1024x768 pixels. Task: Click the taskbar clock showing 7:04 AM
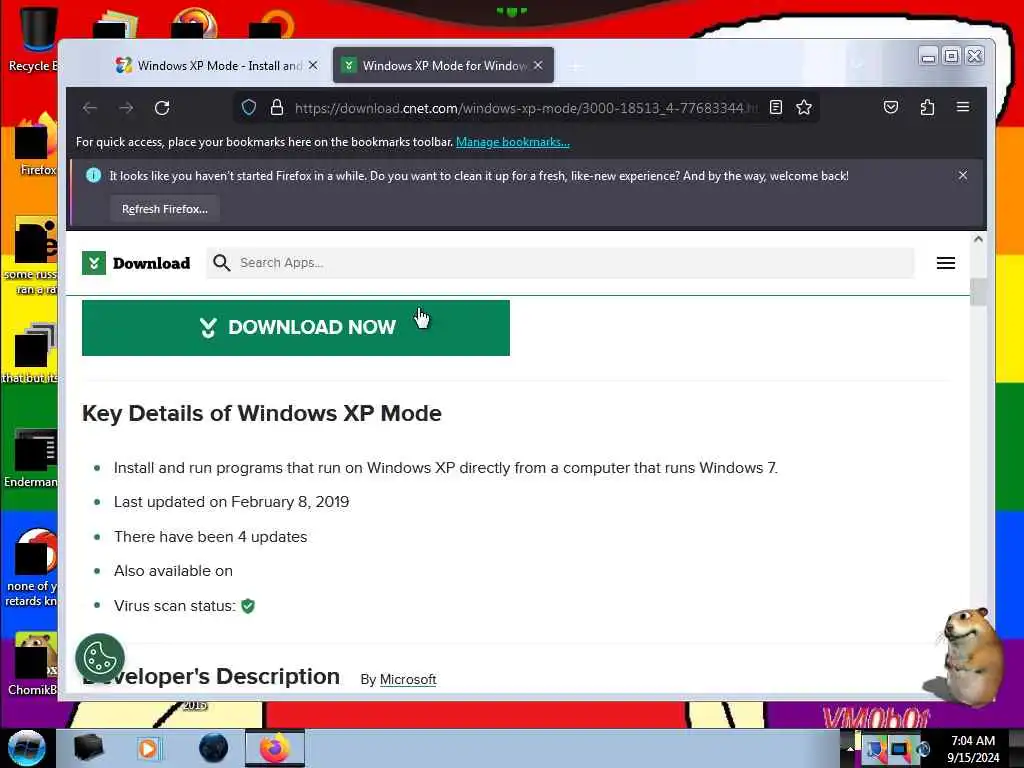973,749
